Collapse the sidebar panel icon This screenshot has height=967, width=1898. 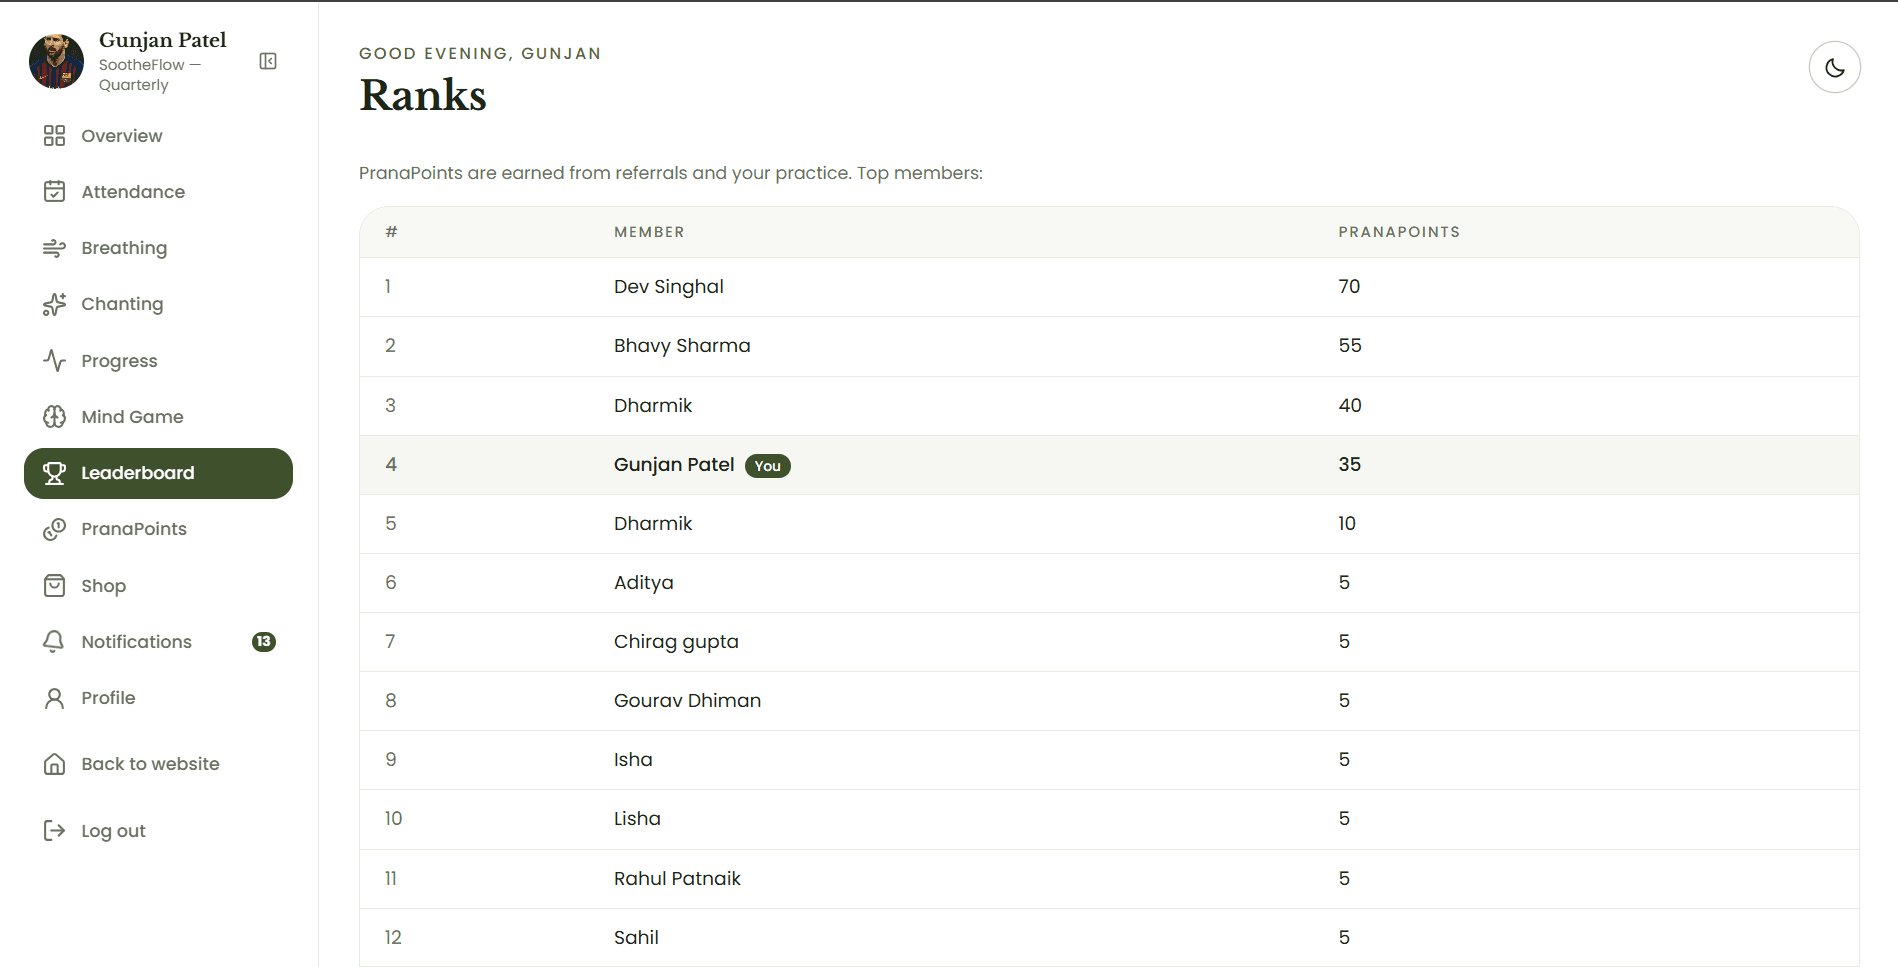(268, 61)
